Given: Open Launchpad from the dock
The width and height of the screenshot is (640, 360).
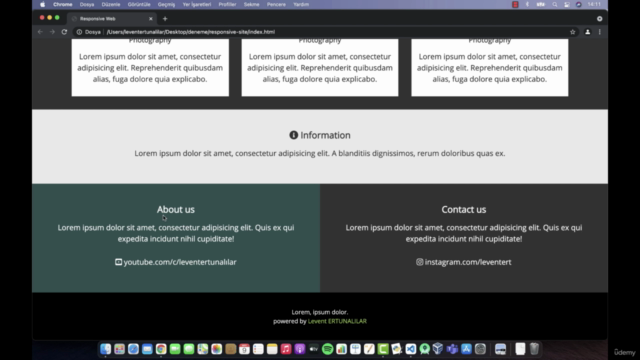Looking at the screenshot, I should [119, 349].
